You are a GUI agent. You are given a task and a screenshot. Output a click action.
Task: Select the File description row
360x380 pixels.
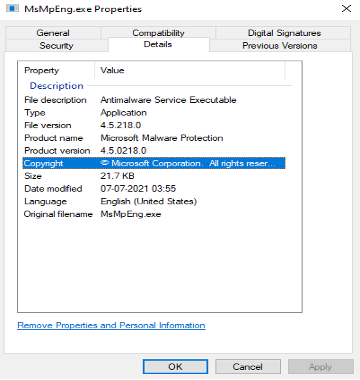click(154, 100)
